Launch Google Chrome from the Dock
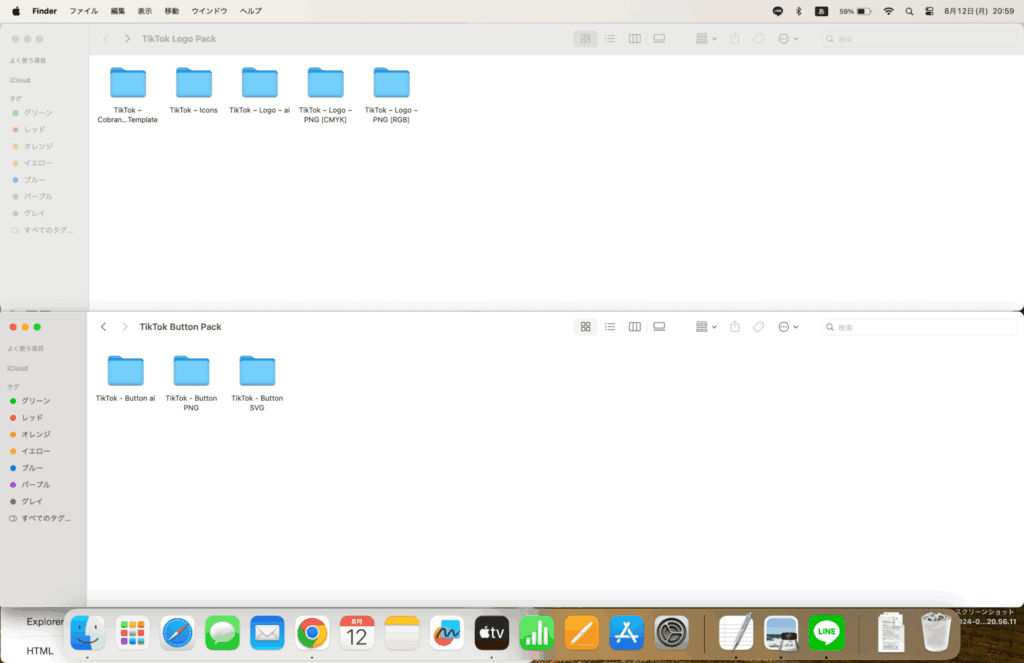 click(x=312, y=633)
